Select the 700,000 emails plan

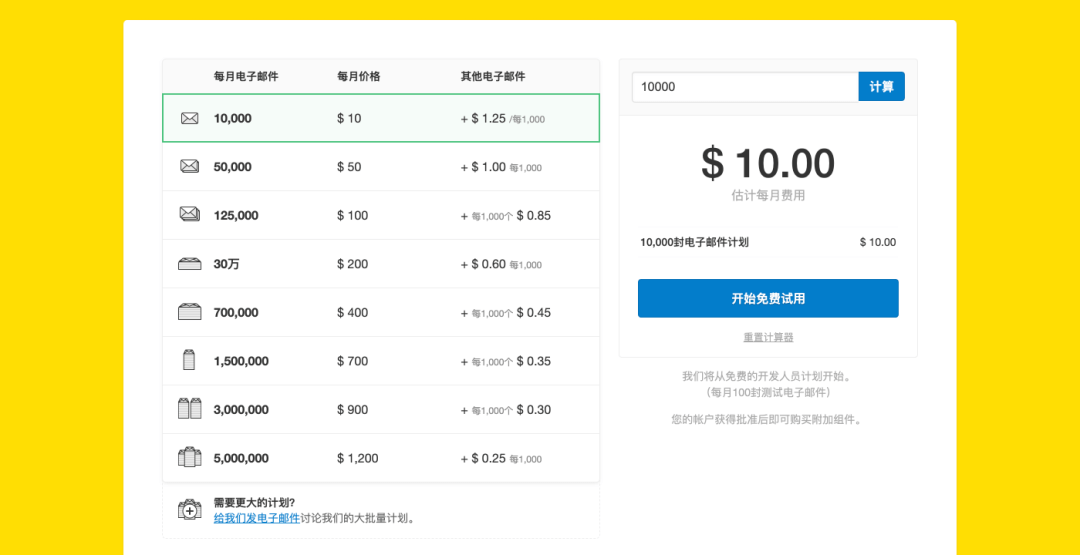[x=381, y=313]
